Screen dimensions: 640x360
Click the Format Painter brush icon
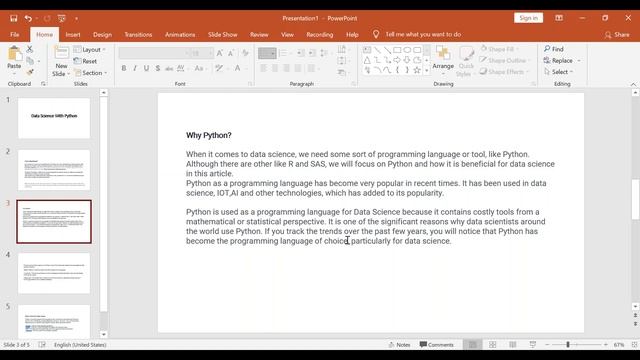pos(30,72)
